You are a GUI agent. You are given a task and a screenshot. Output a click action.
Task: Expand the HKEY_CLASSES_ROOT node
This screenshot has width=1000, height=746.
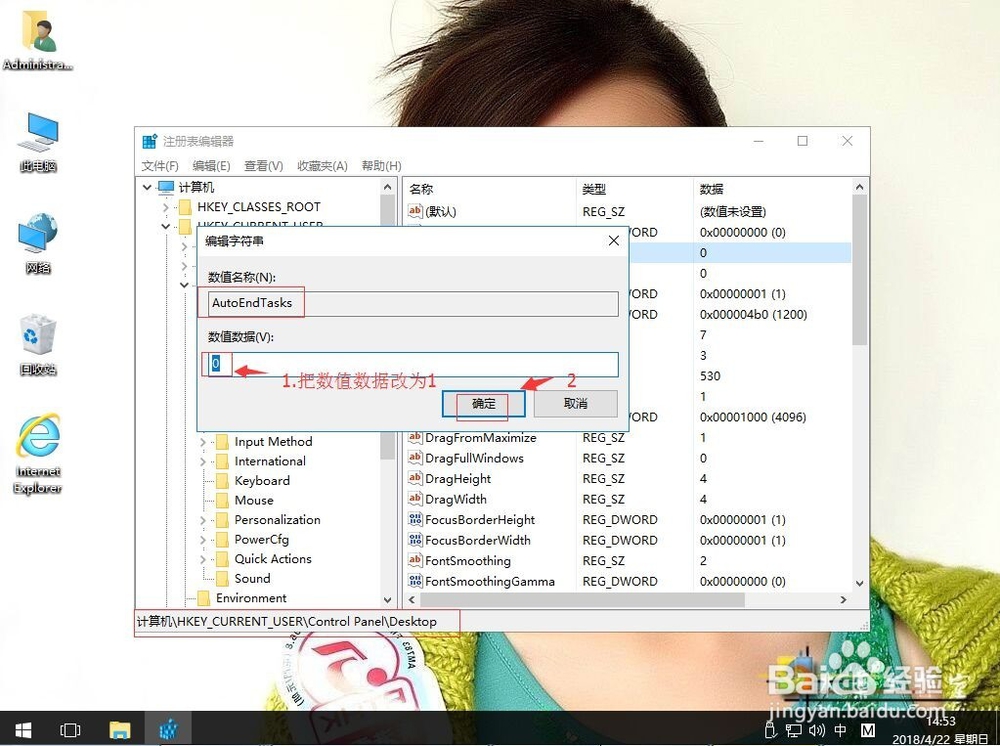tap(166, 207)
